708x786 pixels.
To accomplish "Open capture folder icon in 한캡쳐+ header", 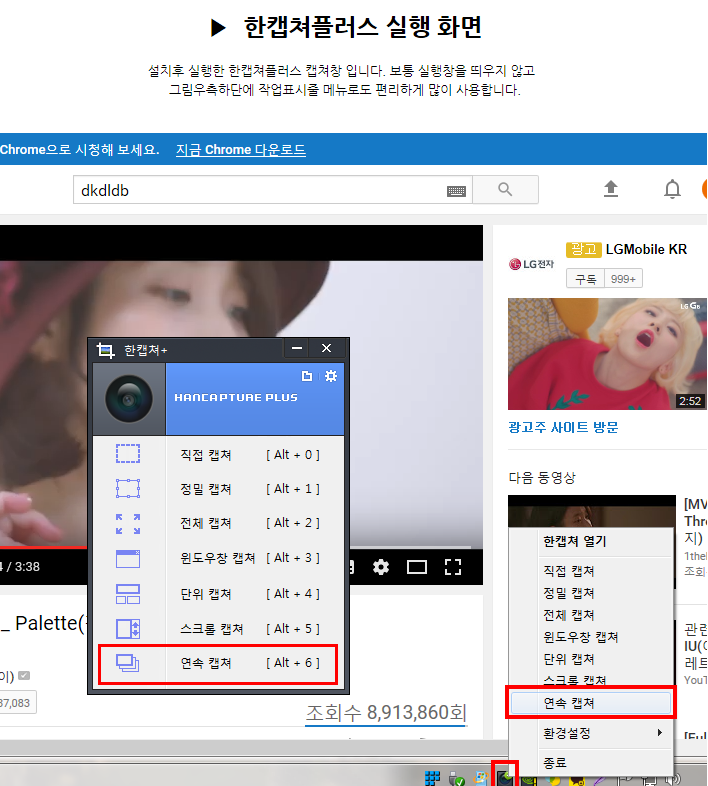I will tap(307, 376).
